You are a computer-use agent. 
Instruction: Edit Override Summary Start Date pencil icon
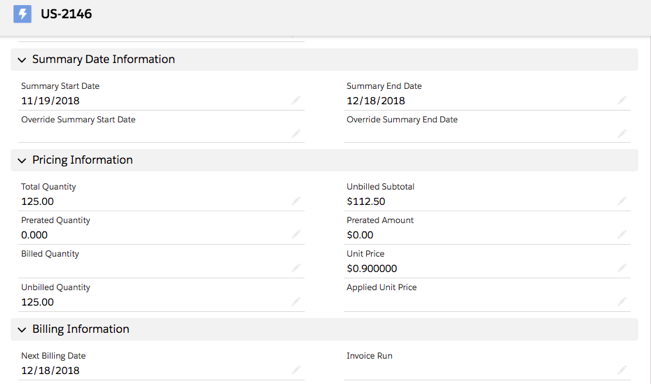[296, 133]
